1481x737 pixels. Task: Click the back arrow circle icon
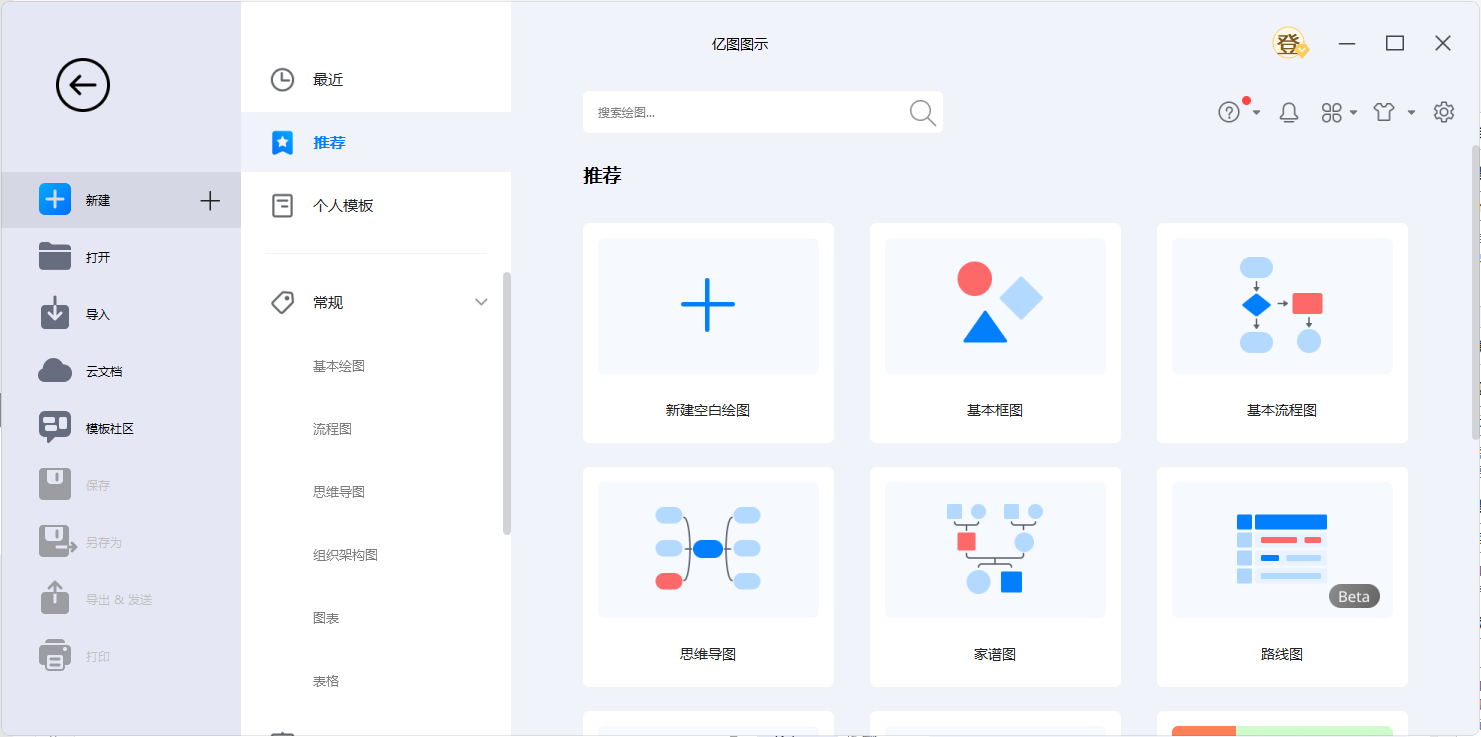tap(83, 85)
